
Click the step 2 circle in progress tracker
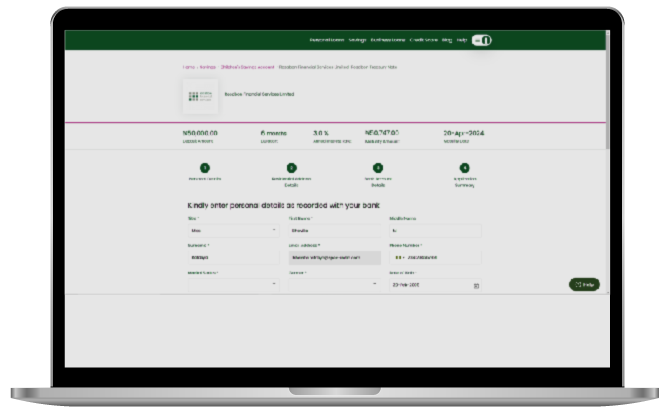291,168
